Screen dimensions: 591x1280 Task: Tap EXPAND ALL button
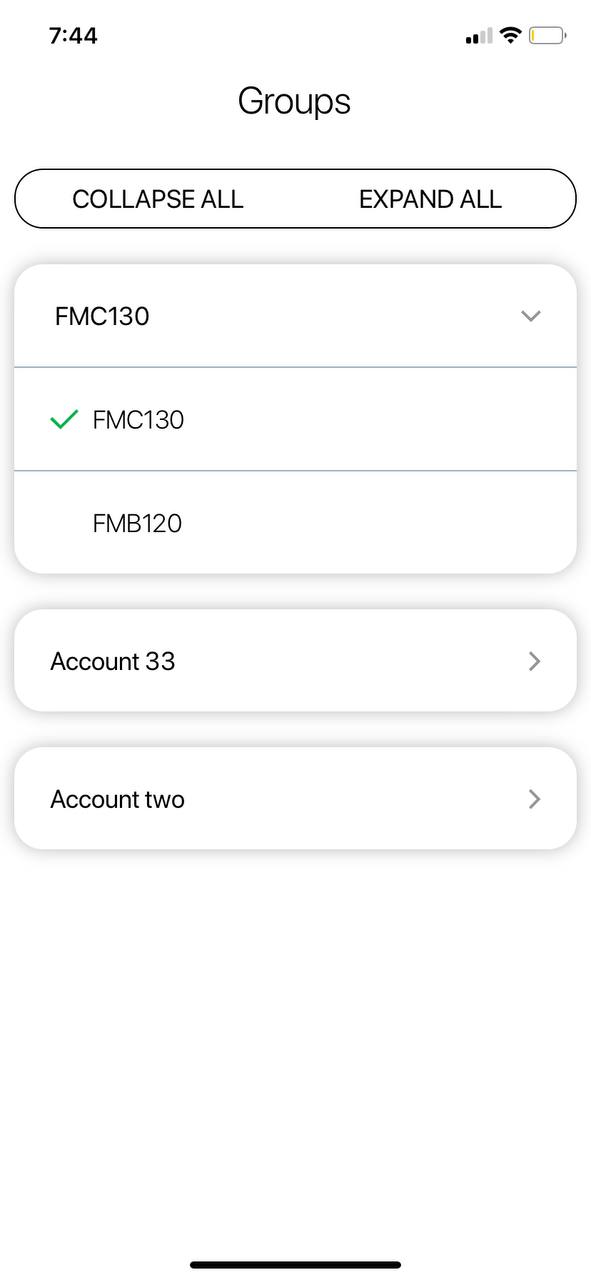click(430, 199)
